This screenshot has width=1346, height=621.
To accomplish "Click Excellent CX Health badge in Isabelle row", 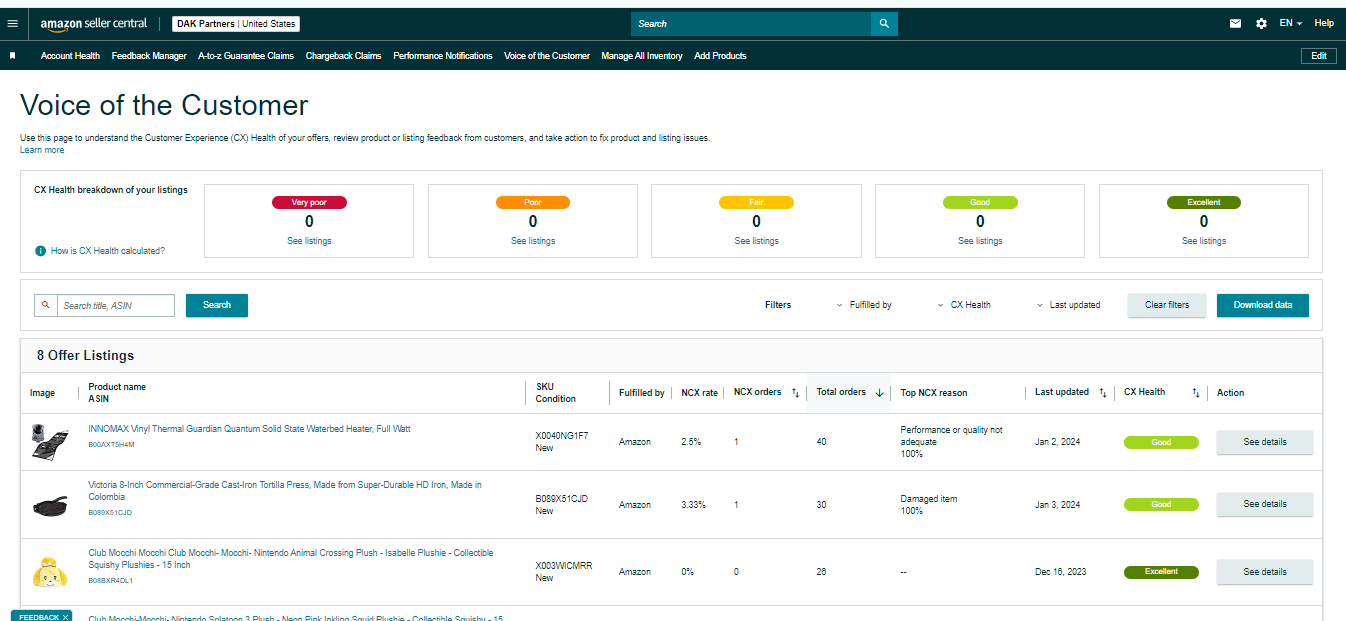I will click(x=1161, y=572).
